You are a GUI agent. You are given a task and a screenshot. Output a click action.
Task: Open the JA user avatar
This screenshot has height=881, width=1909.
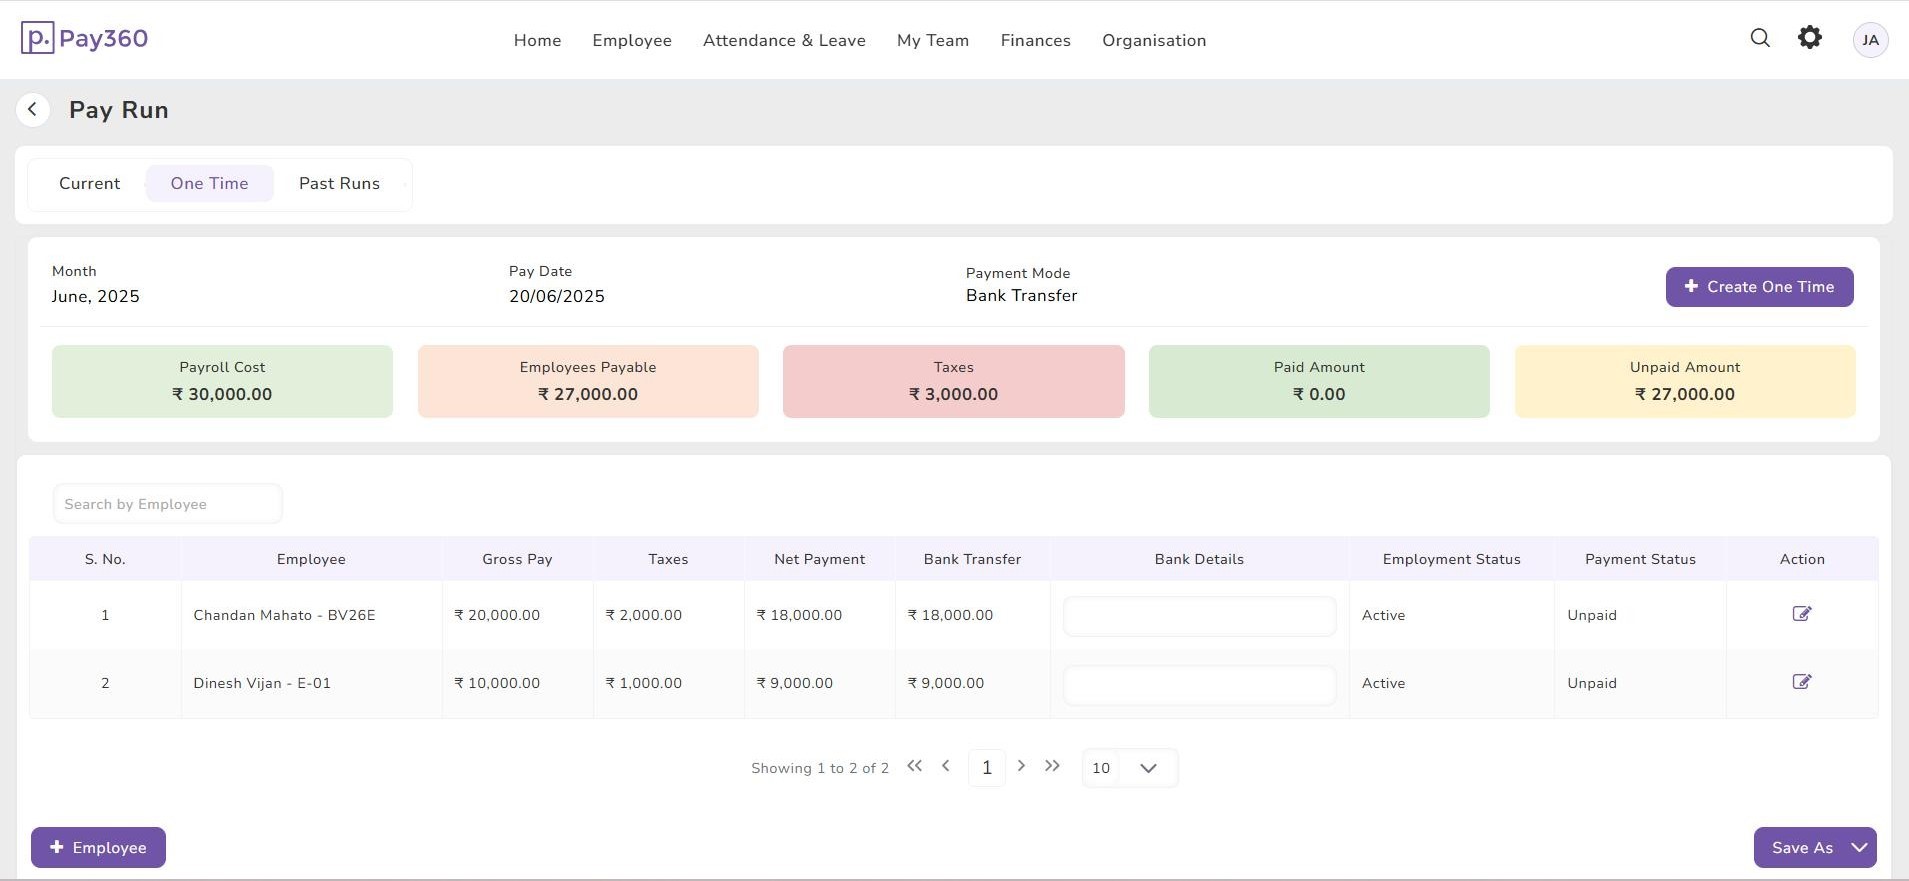tap(1870, 40)
